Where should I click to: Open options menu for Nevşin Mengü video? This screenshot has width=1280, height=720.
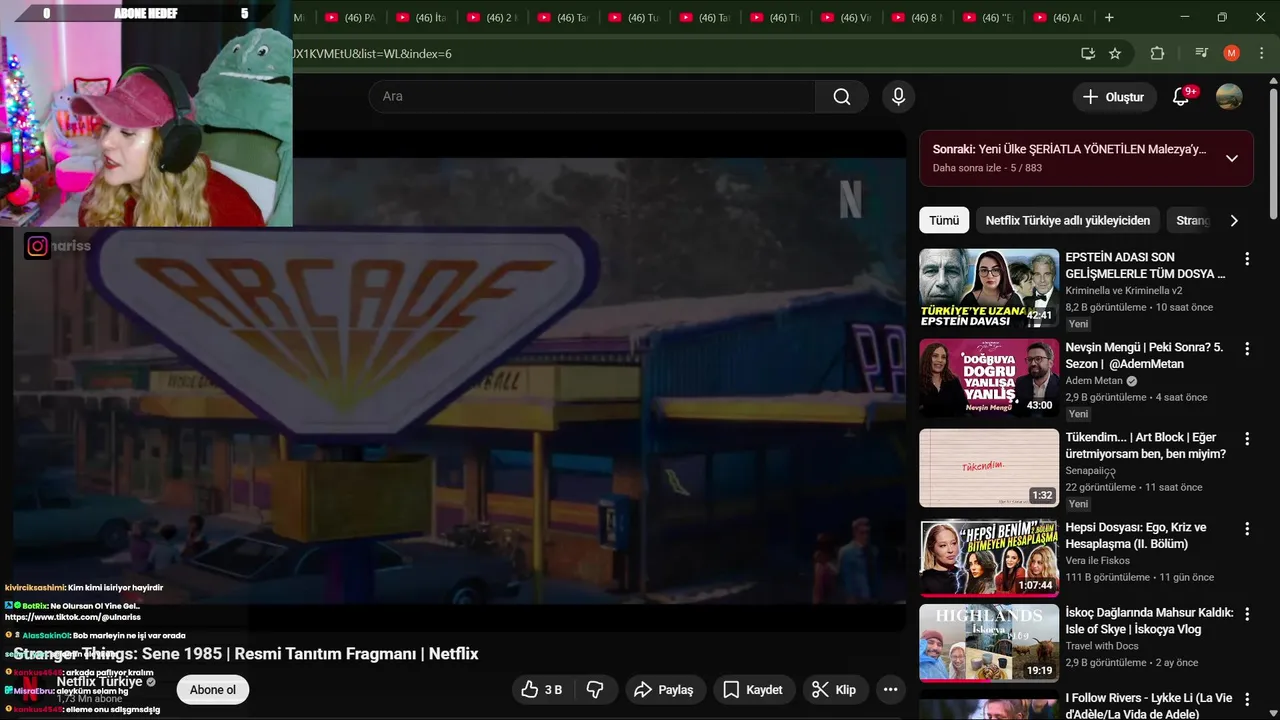(x=1247, y=349)
